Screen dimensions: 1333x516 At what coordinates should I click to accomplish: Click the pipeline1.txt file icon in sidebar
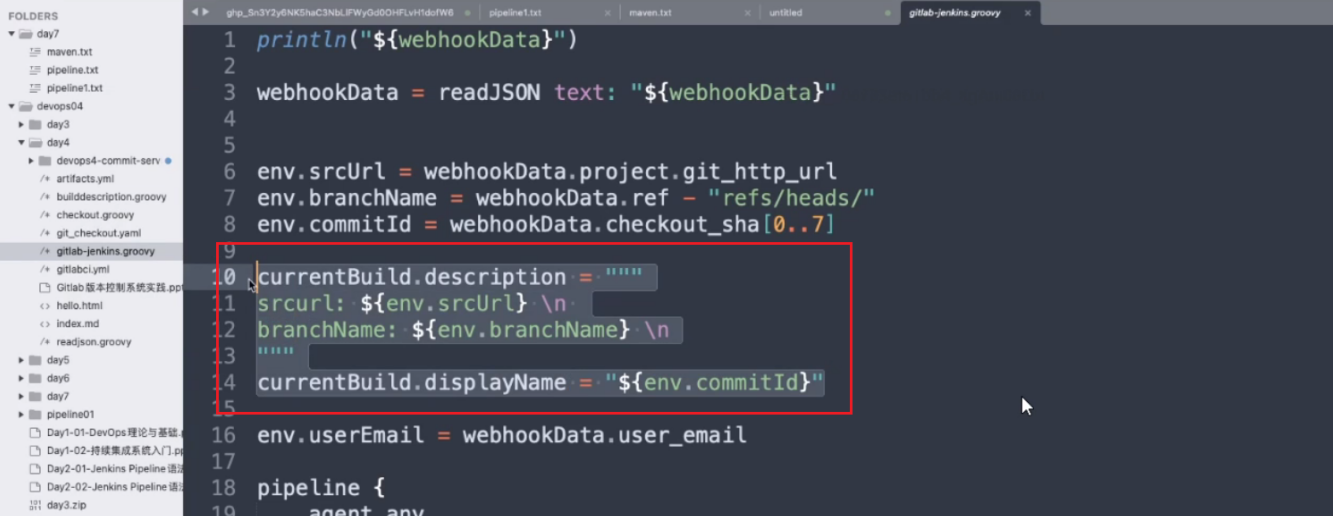pyautogui.click(x=36, y=88)
